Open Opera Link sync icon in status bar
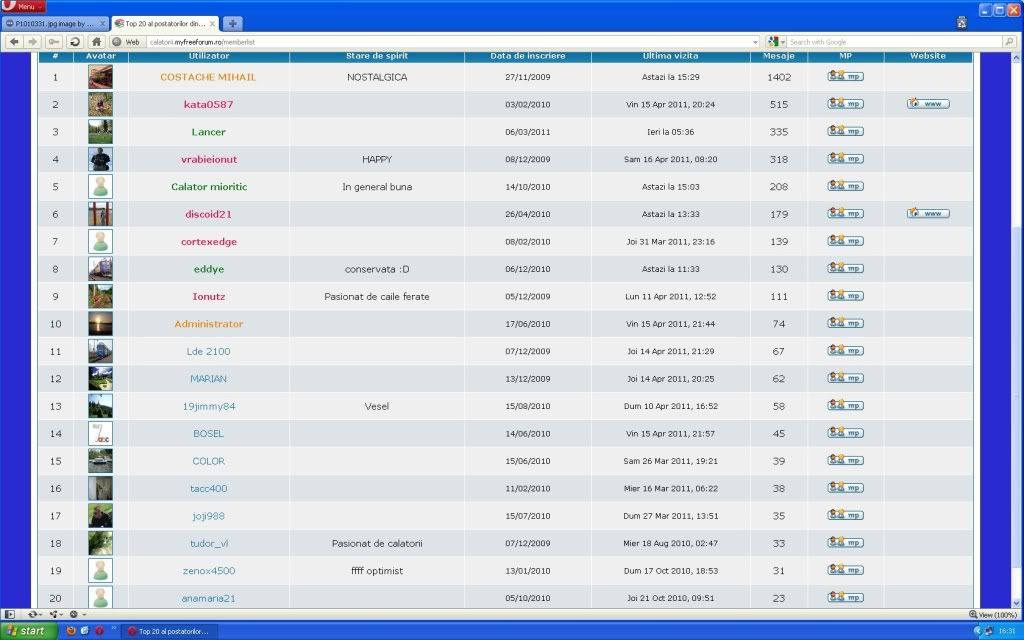 point(32,615)
